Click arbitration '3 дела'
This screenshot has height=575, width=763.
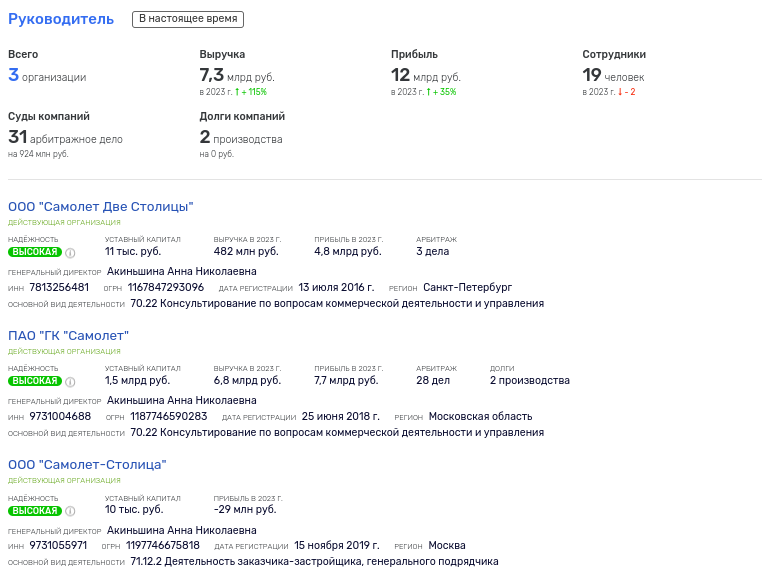click(x=433, y=252)
